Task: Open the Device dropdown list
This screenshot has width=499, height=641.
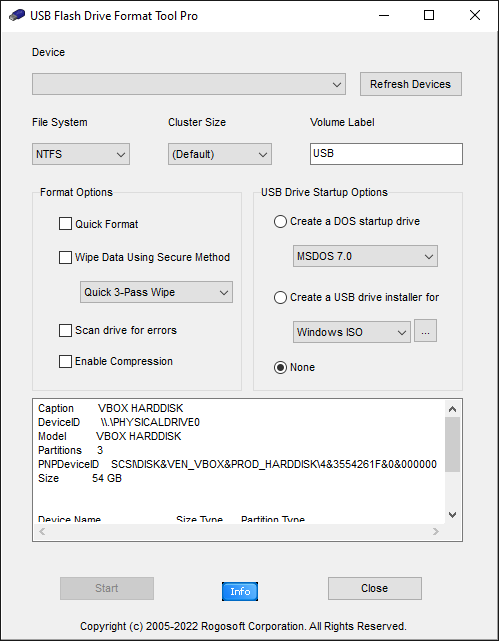Action: (x=189, y=84)
